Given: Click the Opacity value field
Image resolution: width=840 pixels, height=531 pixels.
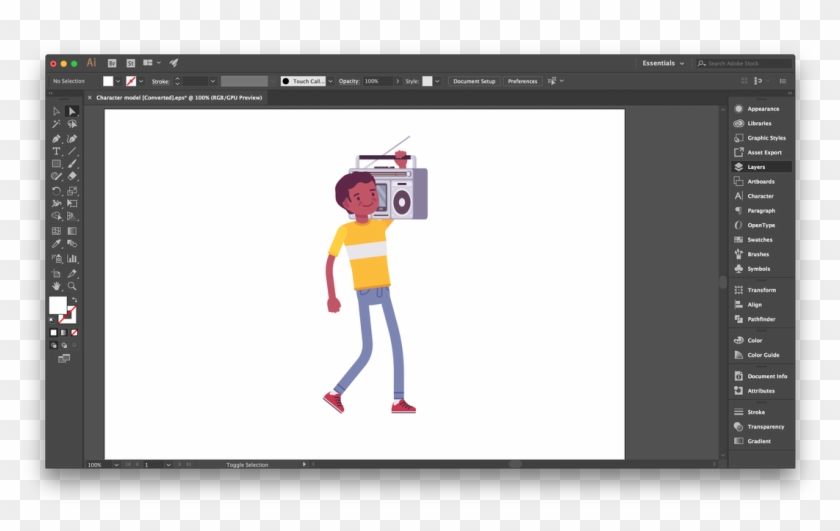Looking at the screenshot, I should [x=377, y=81].
